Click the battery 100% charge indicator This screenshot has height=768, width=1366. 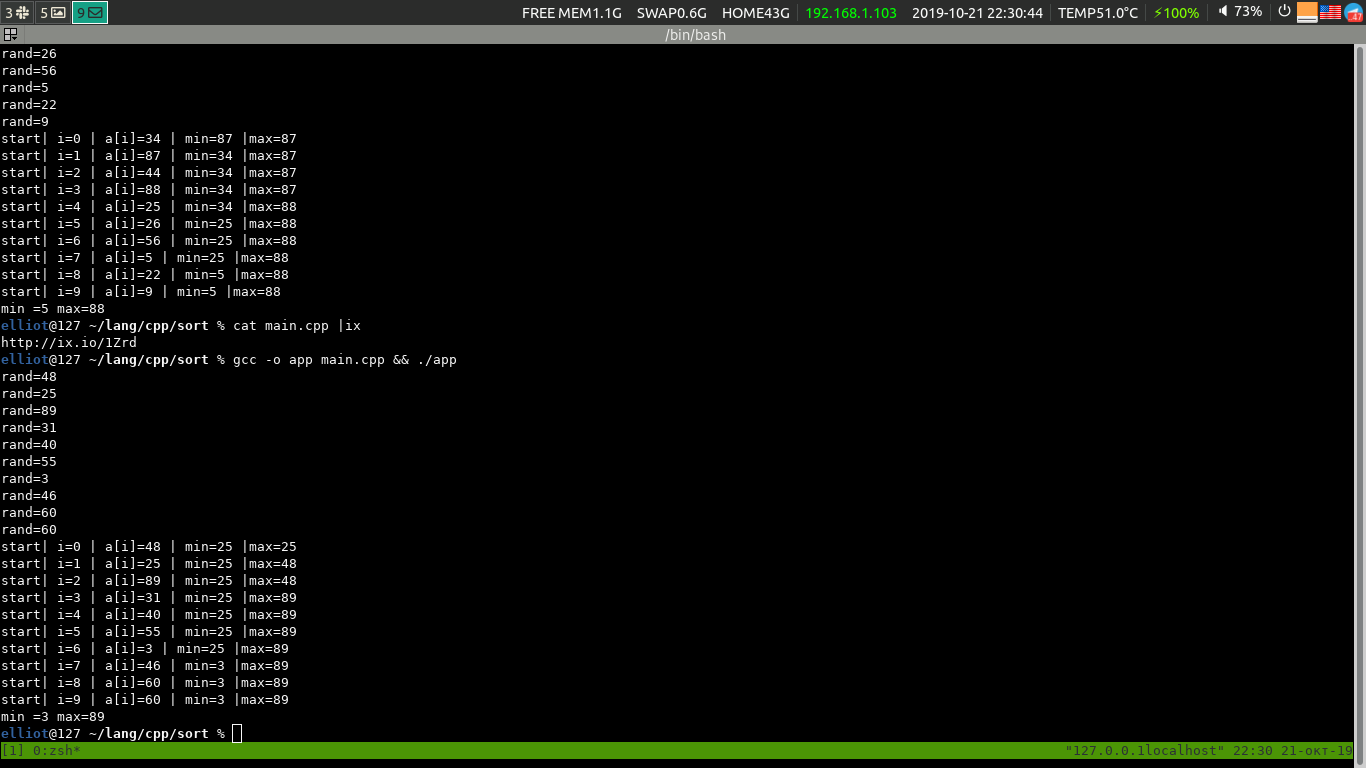1176,13
